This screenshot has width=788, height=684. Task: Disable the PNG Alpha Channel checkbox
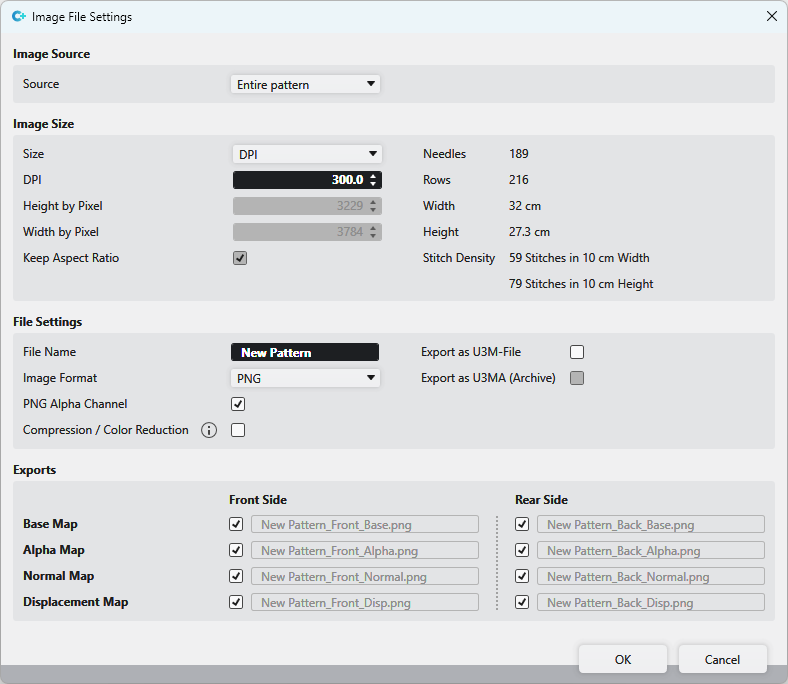pyautogui.click(x=238, y=405)
